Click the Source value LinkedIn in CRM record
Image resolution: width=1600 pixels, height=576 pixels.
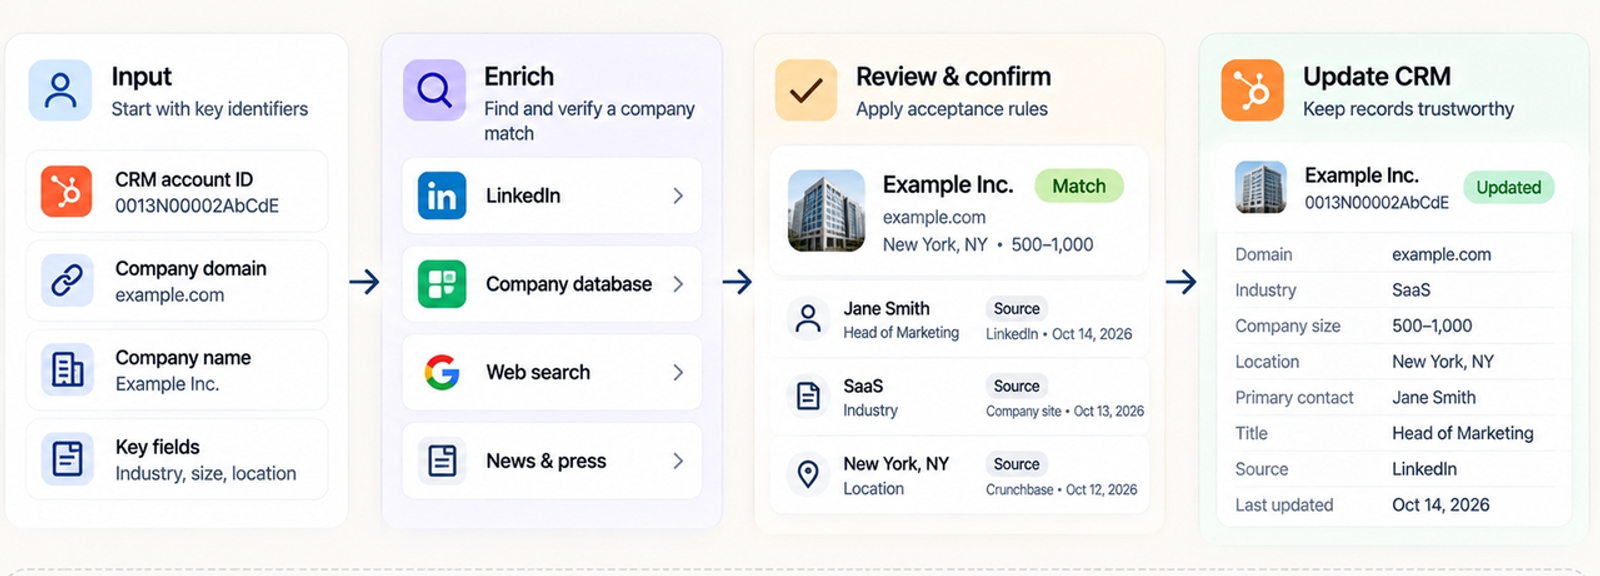tap(1424, 469)
